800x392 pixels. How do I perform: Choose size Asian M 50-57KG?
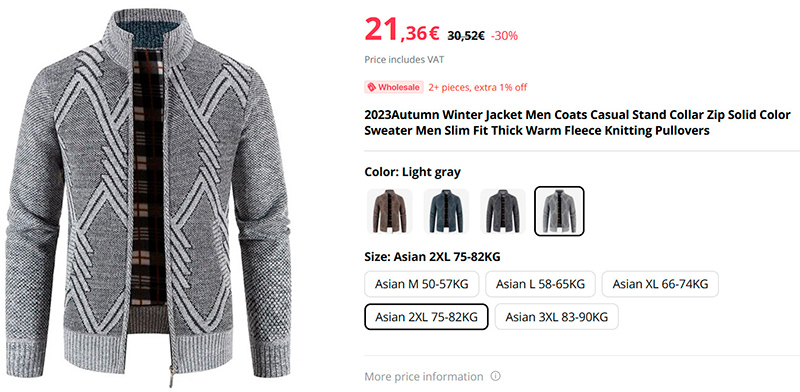click(421, 284)
